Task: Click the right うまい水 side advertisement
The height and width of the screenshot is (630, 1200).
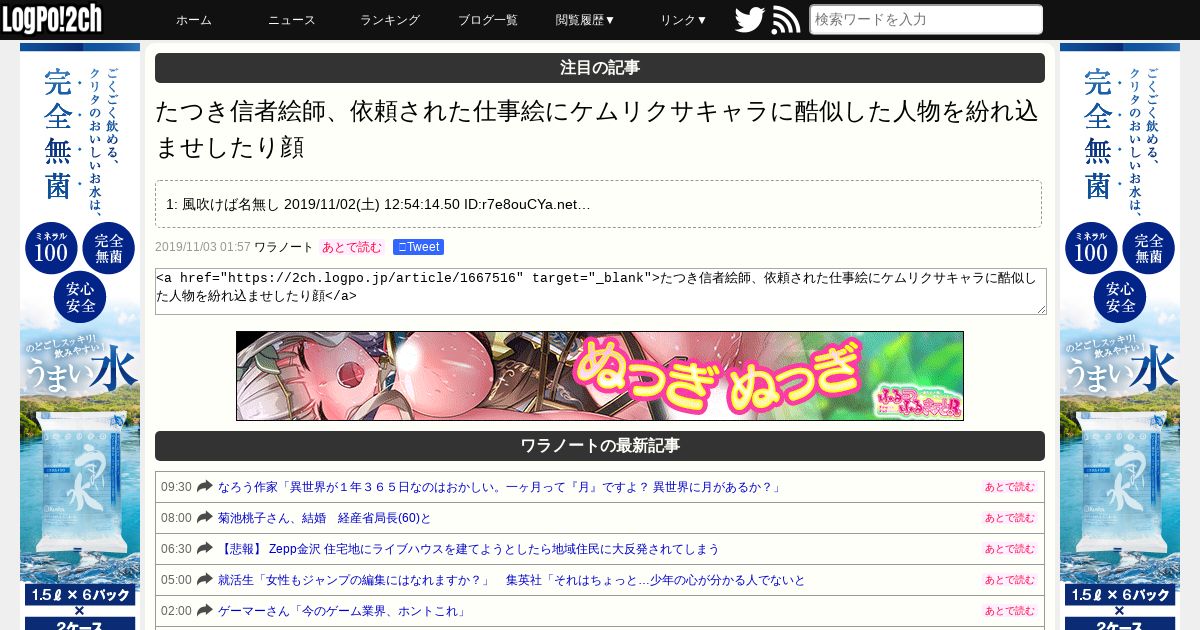Action: pyautogui.click(x=1120, y=336)
